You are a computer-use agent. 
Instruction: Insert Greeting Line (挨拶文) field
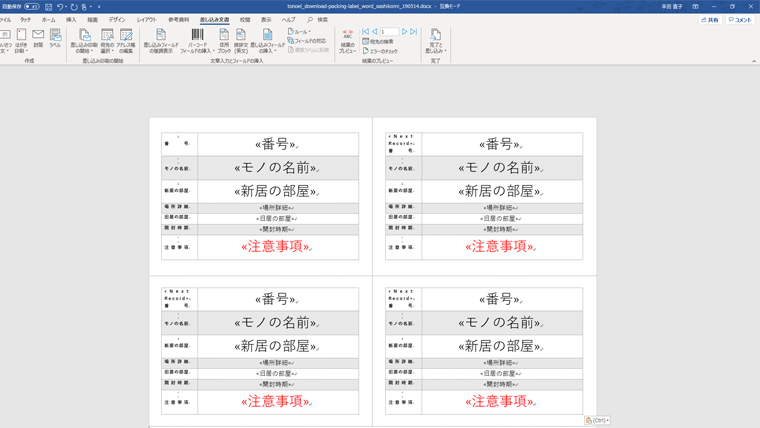[241, 39]
